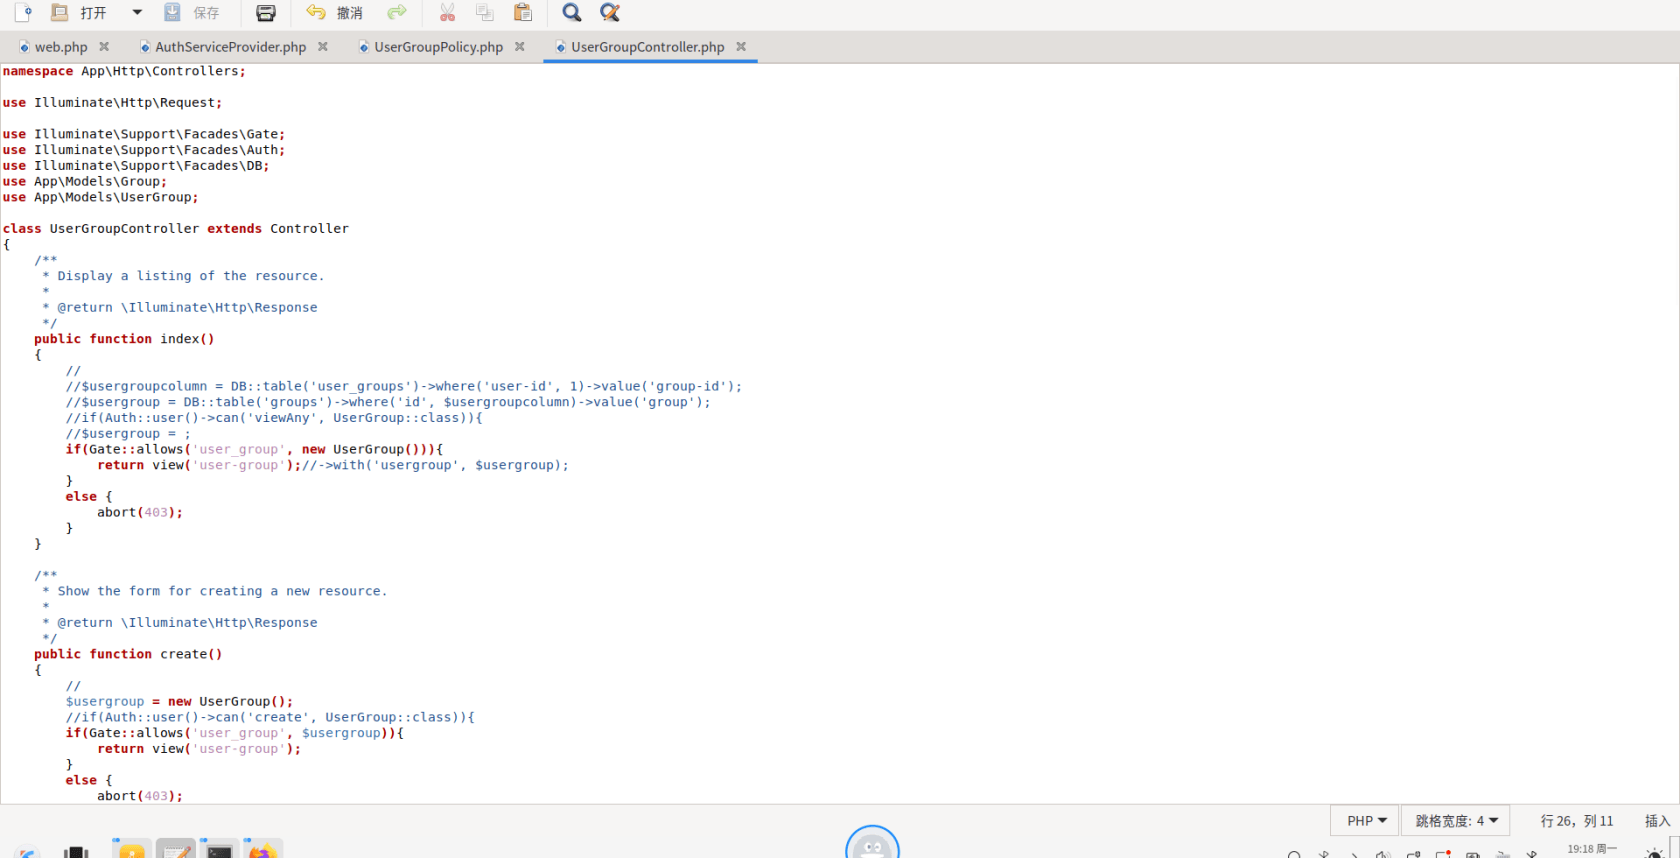Click the 撤消 (Undo) arrow button
Viewport: 1680px width, 858px height.
pos(335,13)
